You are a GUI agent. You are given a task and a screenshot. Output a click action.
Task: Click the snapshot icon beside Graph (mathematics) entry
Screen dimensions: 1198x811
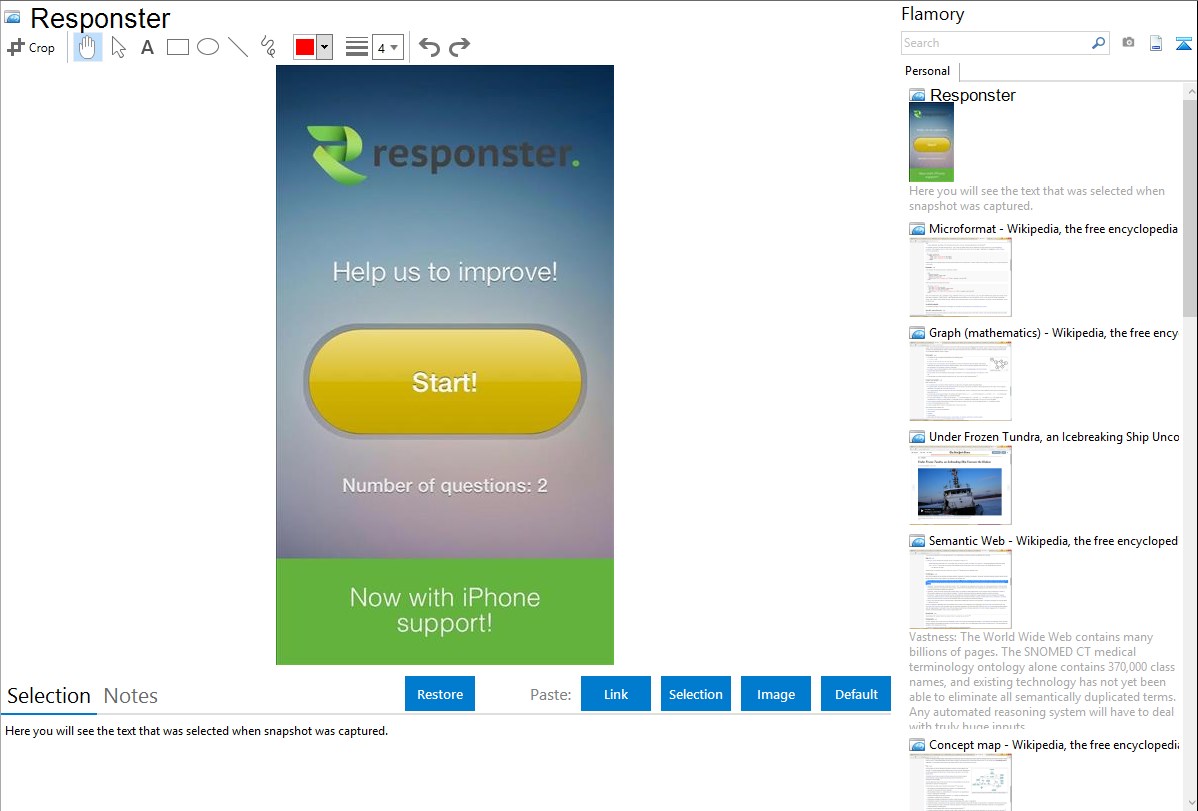[917, 333]
